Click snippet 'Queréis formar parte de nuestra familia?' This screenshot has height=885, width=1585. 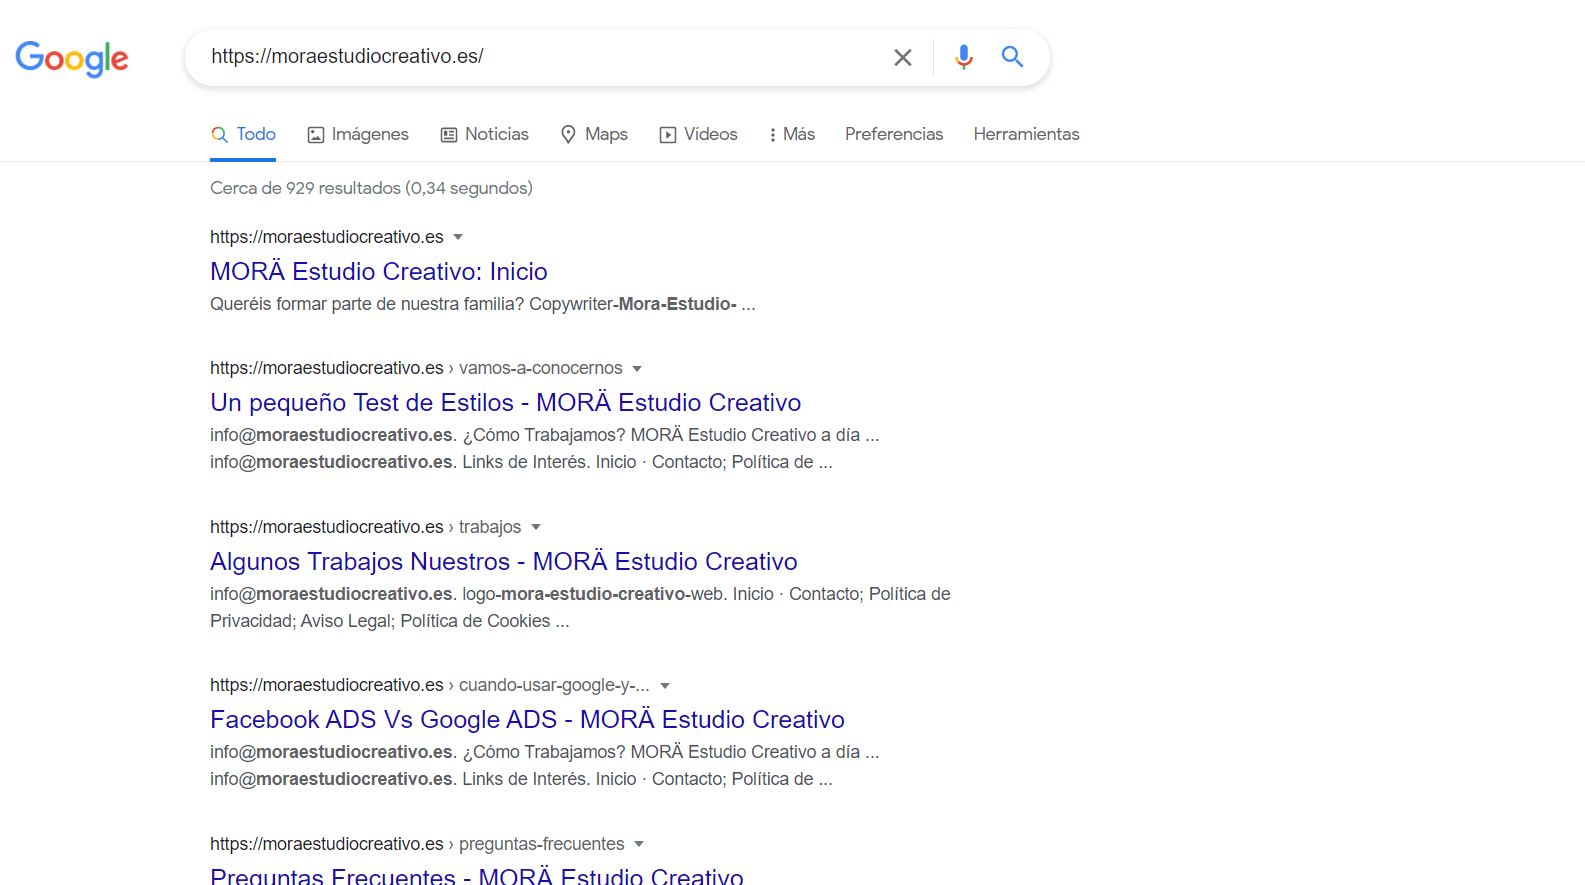click(367, 304)
